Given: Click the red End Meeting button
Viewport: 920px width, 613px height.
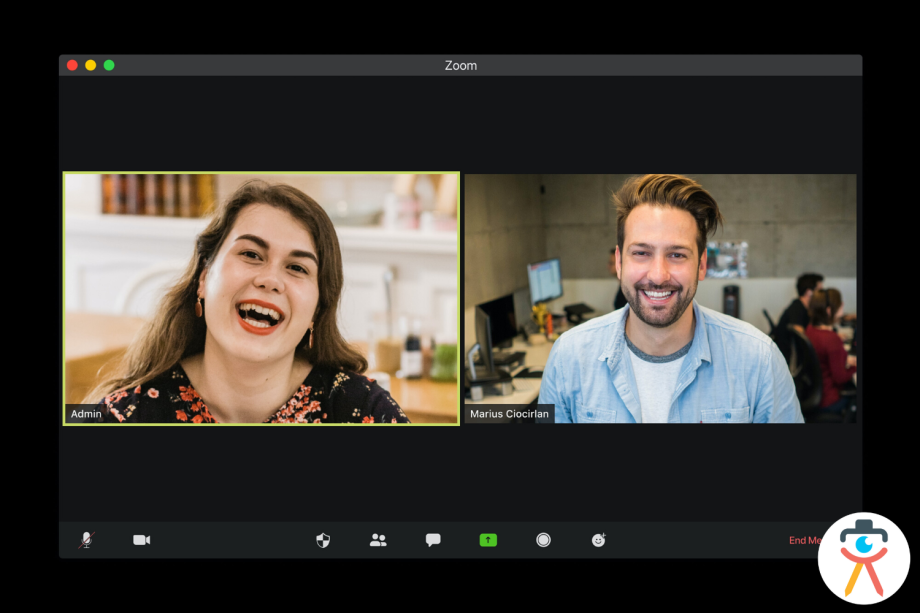Looking at the screenshot, I should coord(804,540).
